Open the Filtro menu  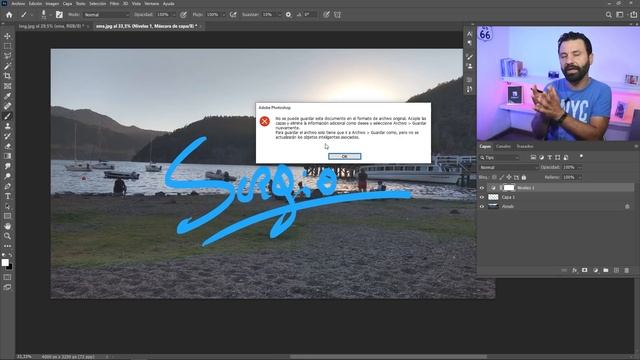pos(114,4)
